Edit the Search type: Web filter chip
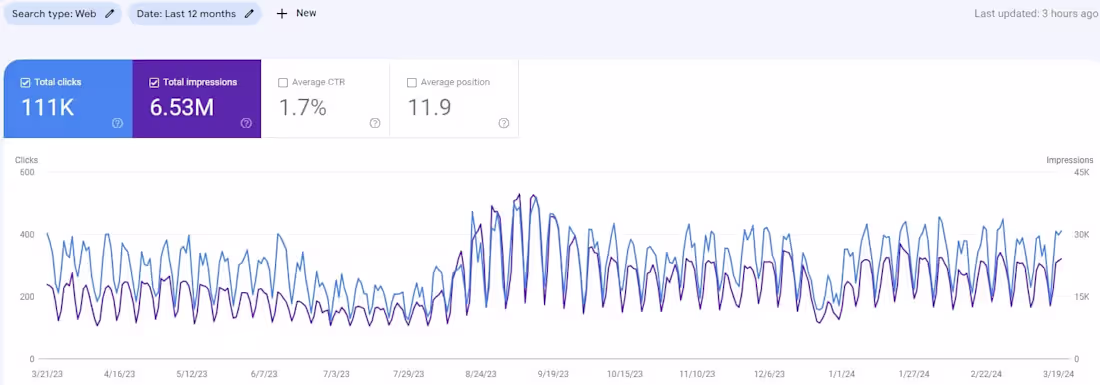Viewport: 1100px width, 385px height. pos(62,13)
